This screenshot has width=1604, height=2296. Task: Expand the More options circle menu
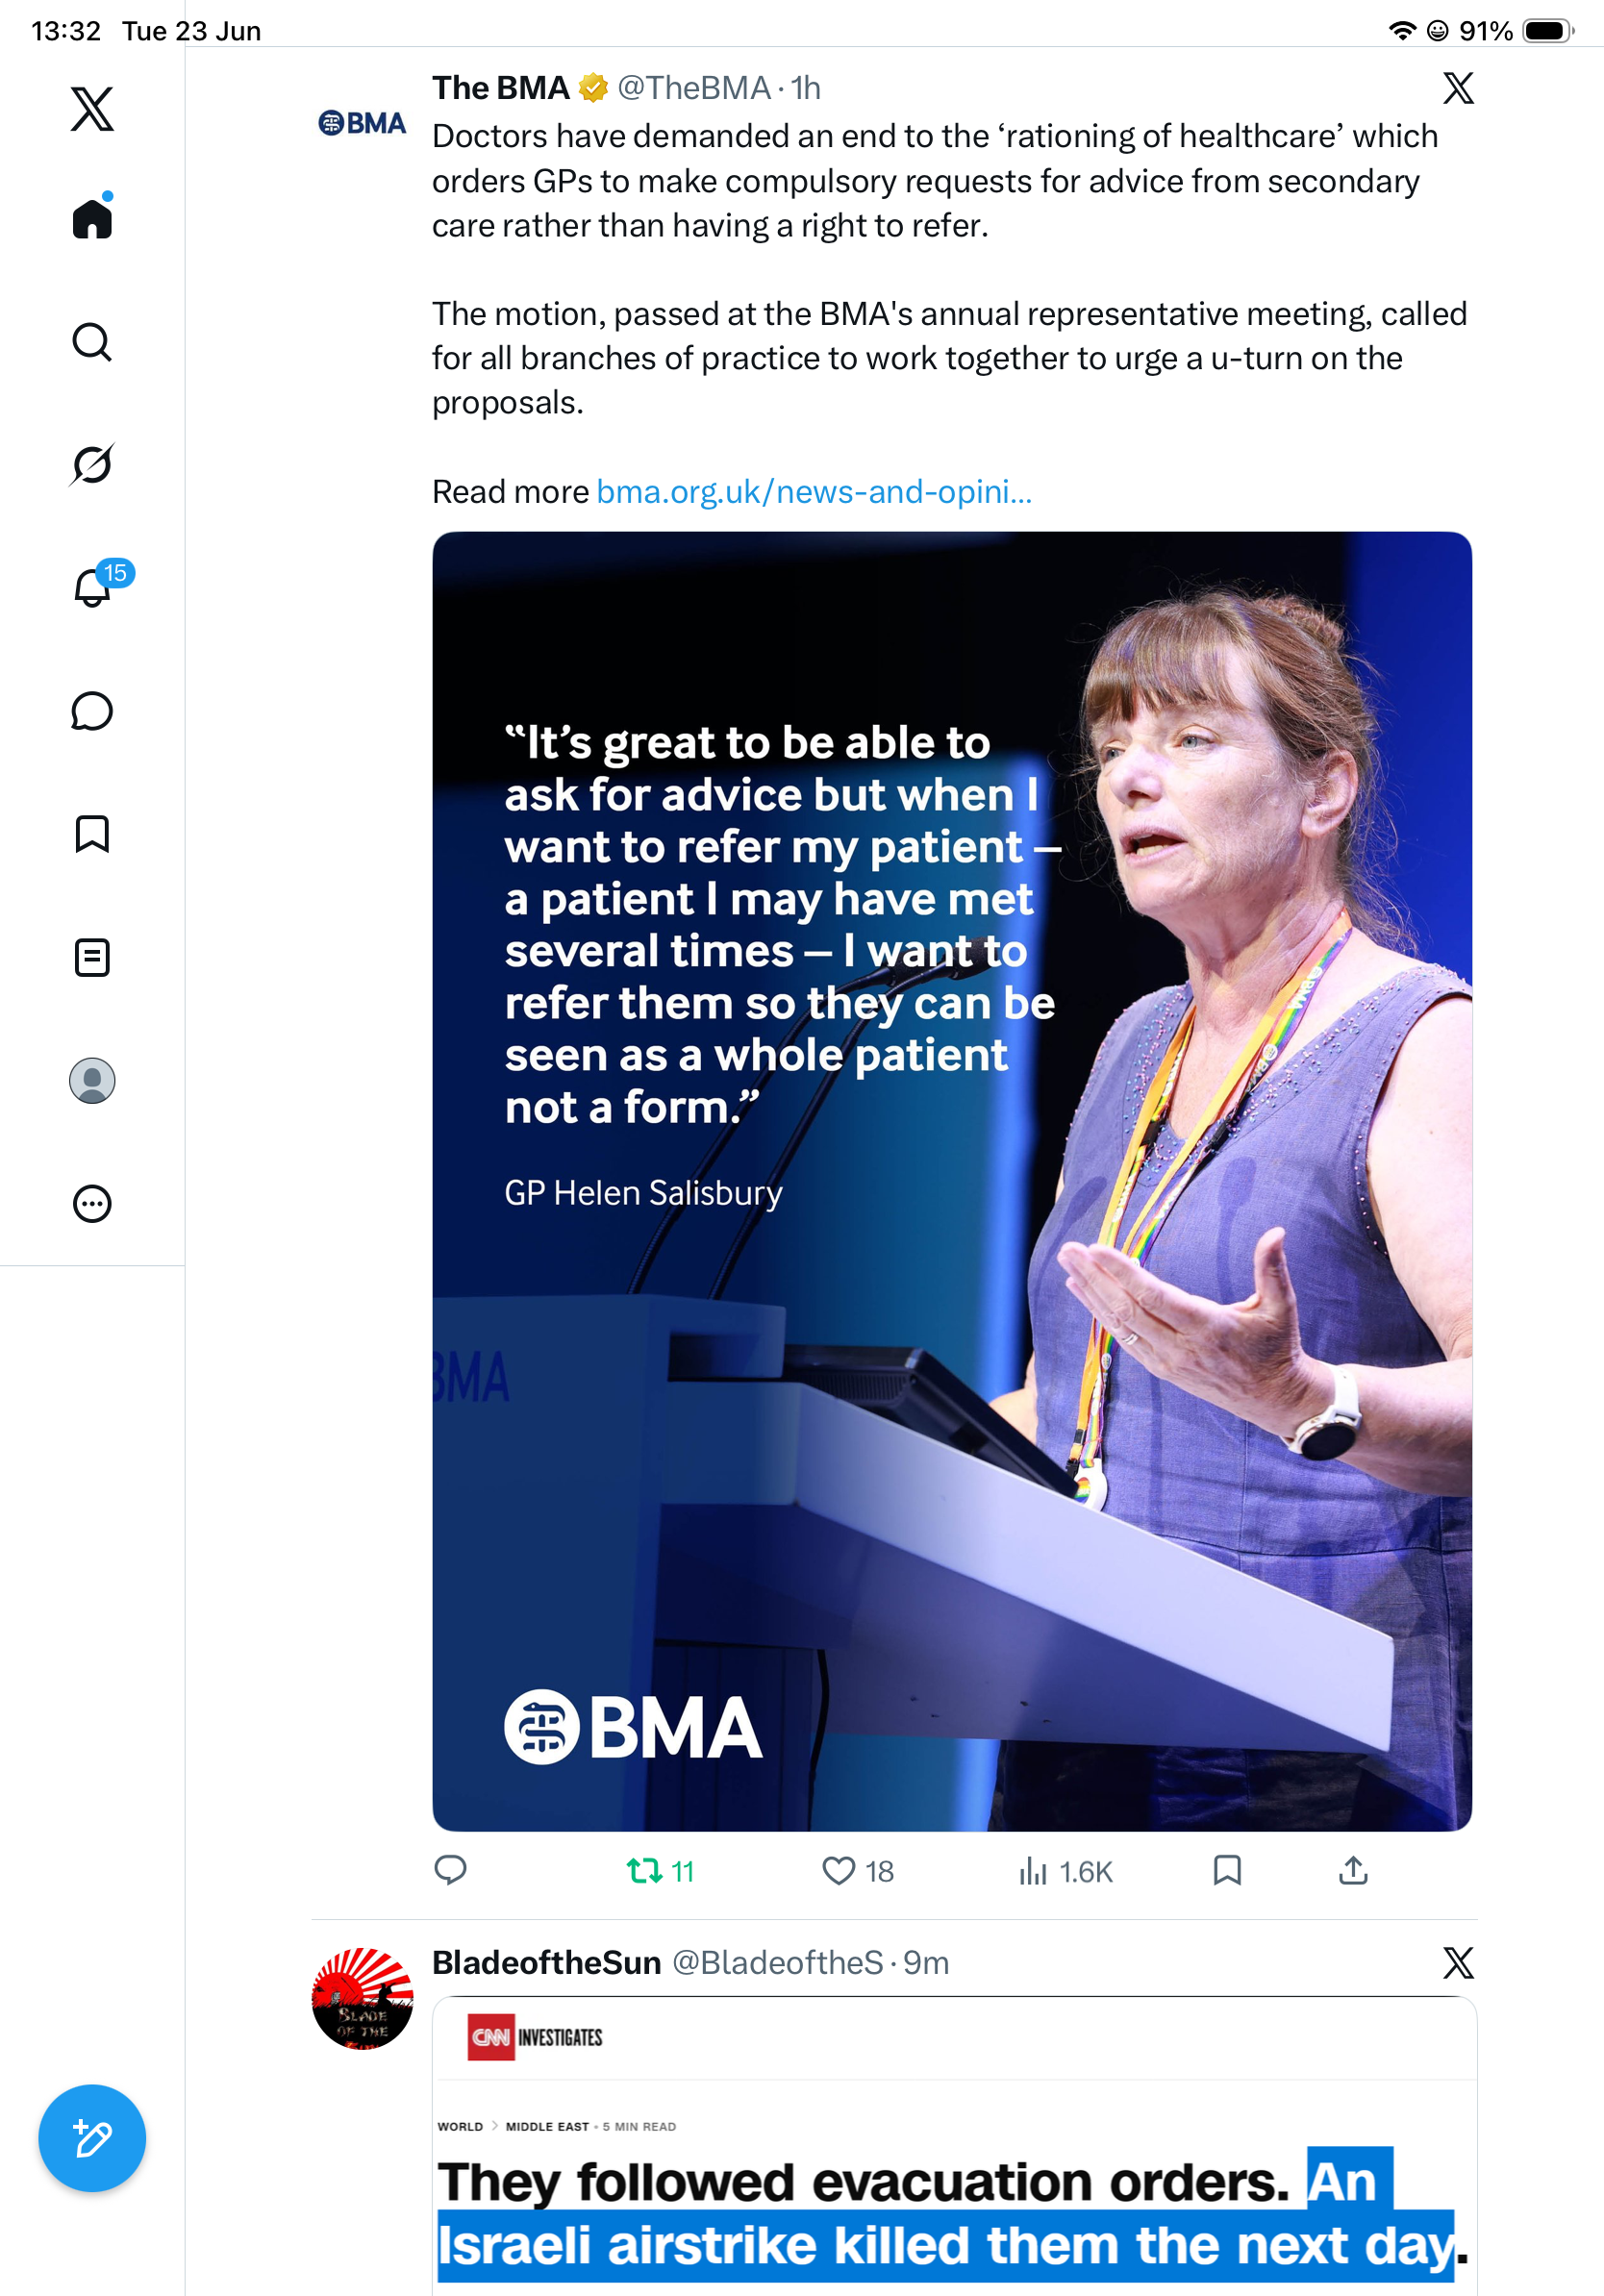pyautogui.click(x=92, y=1204)
